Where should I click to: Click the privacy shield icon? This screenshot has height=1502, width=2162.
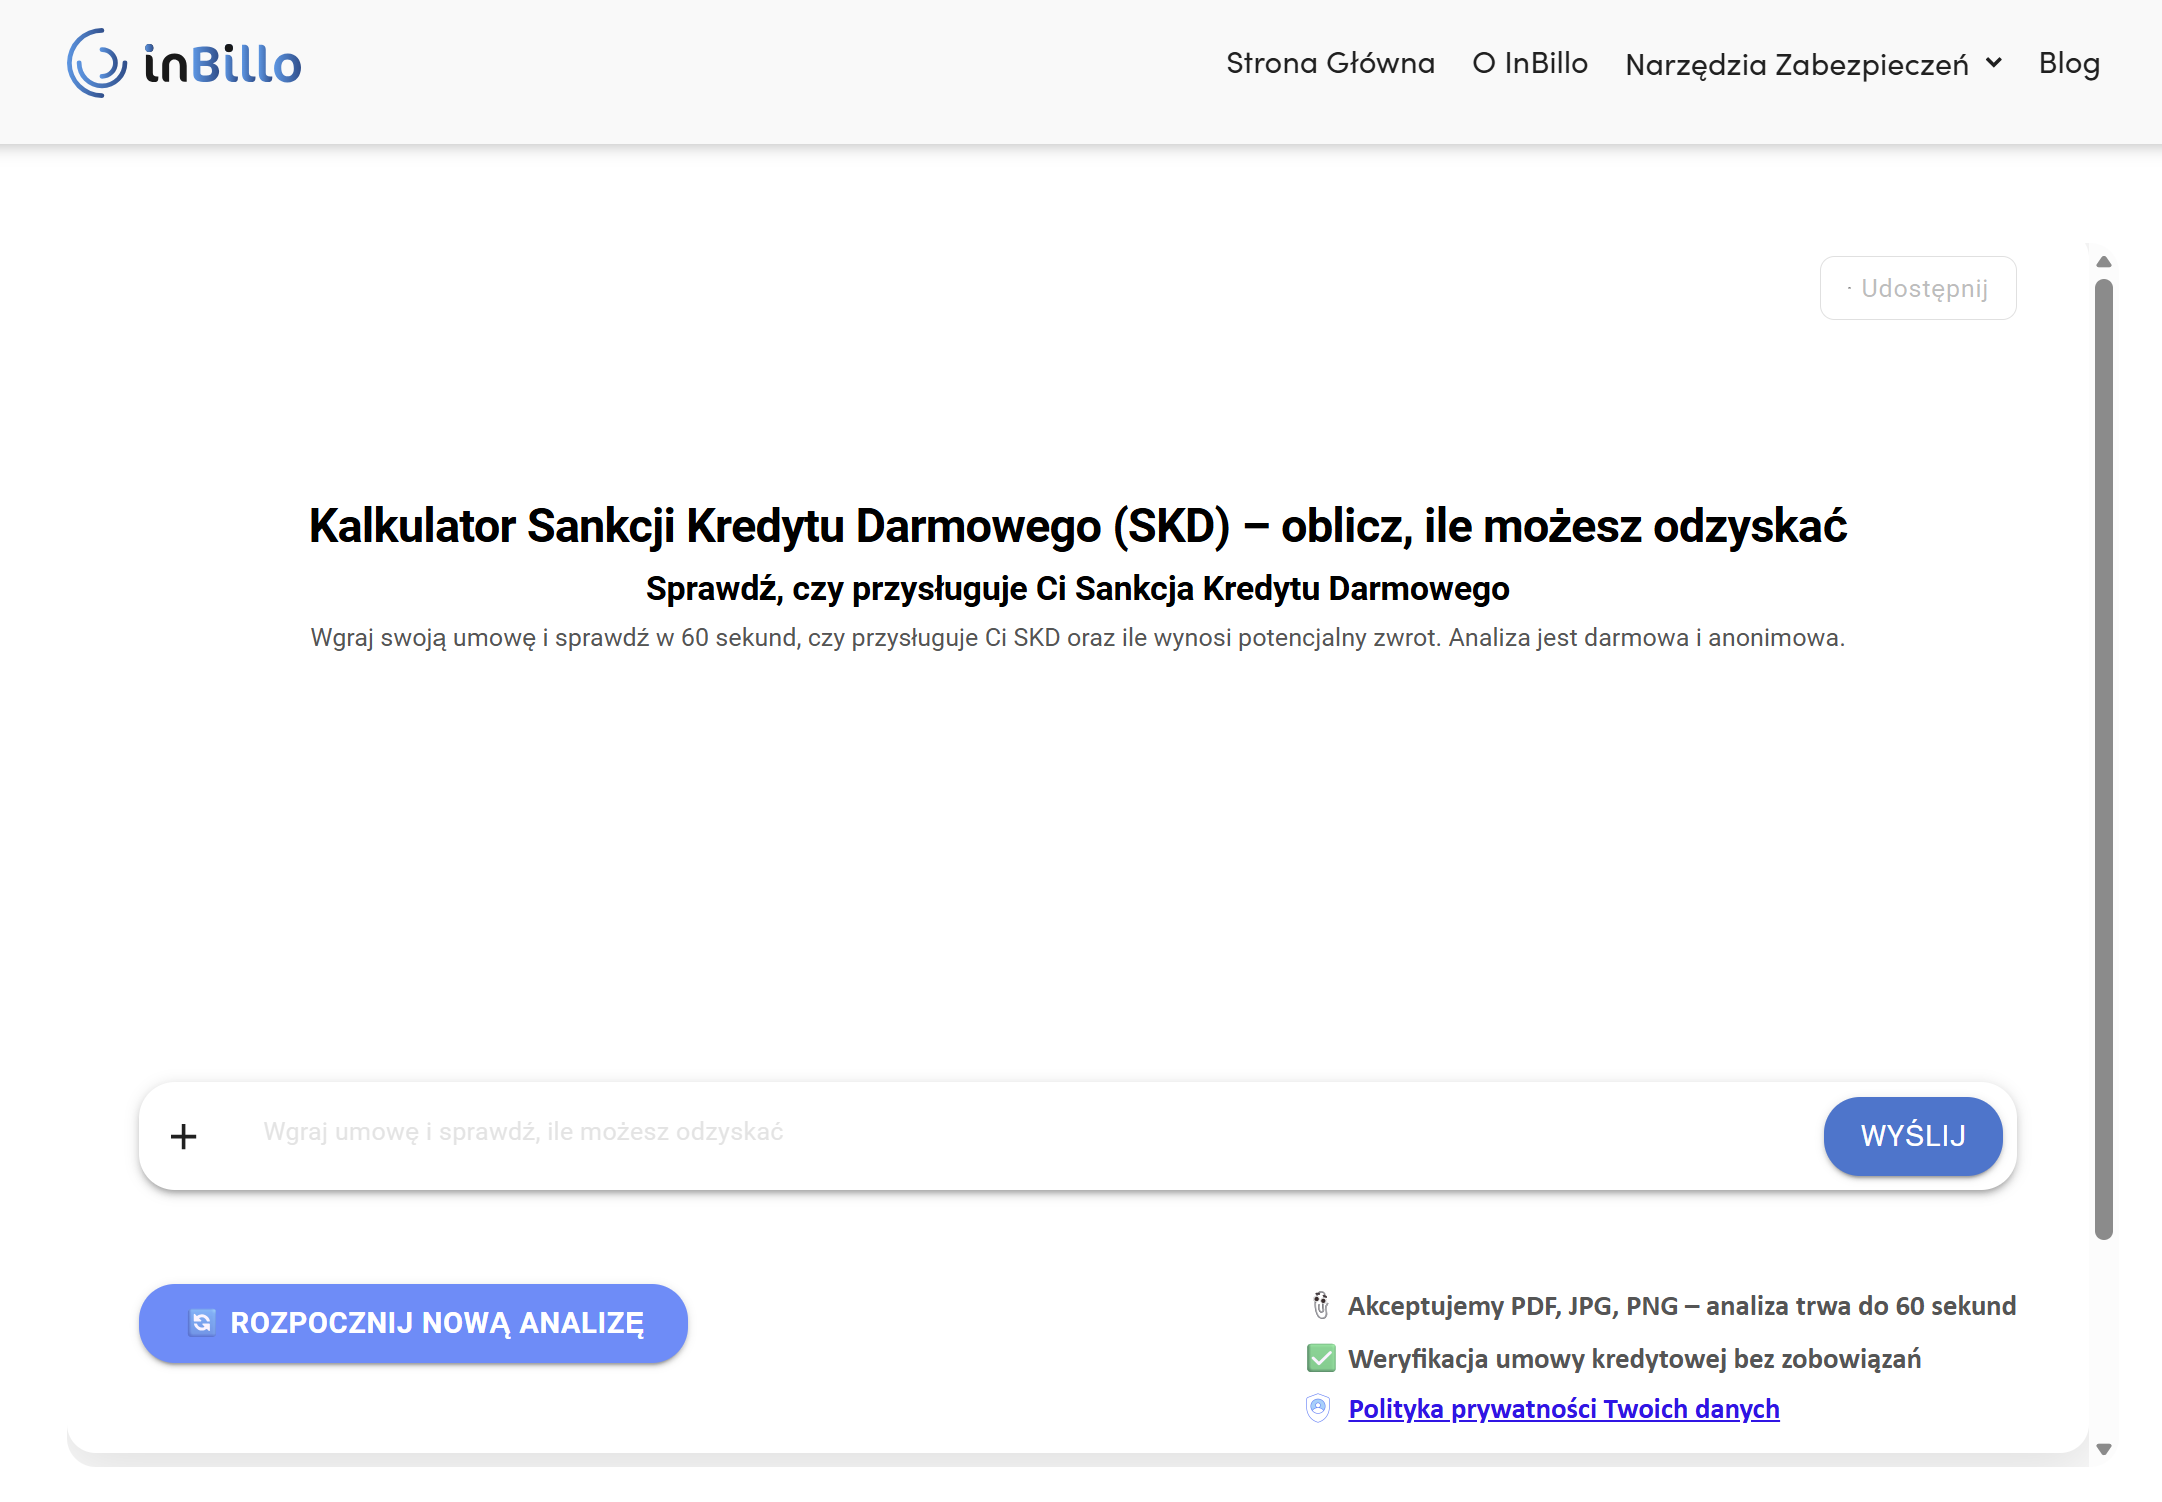coord(1318,1408)
